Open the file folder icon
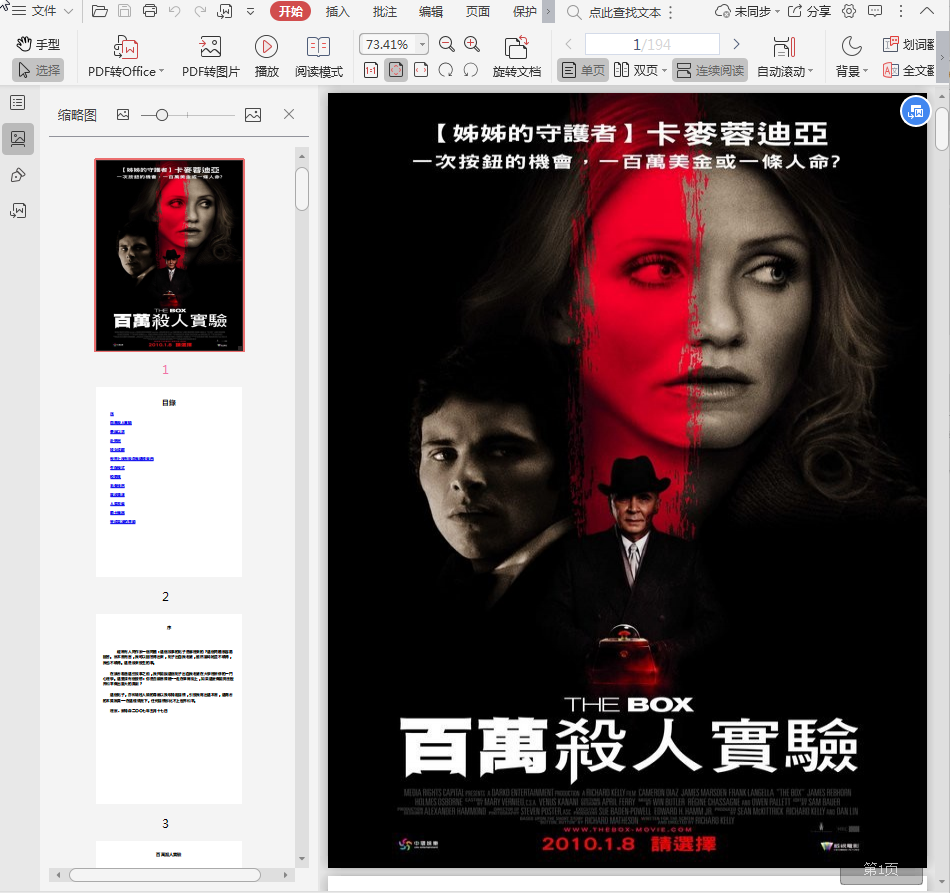 [99, 11]
